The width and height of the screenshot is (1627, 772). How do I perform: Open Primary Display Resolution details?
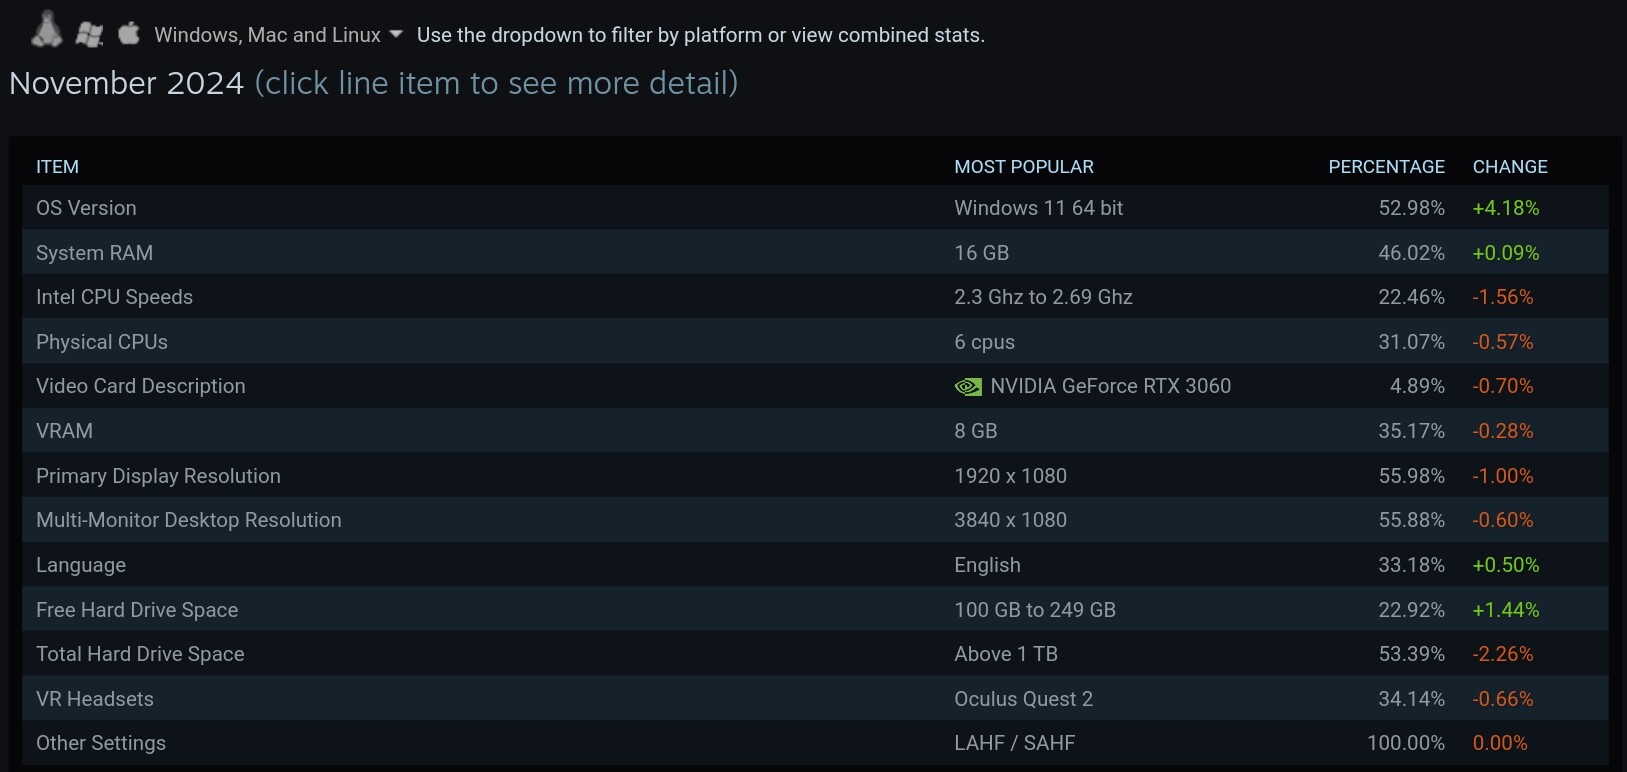point(815,476)
